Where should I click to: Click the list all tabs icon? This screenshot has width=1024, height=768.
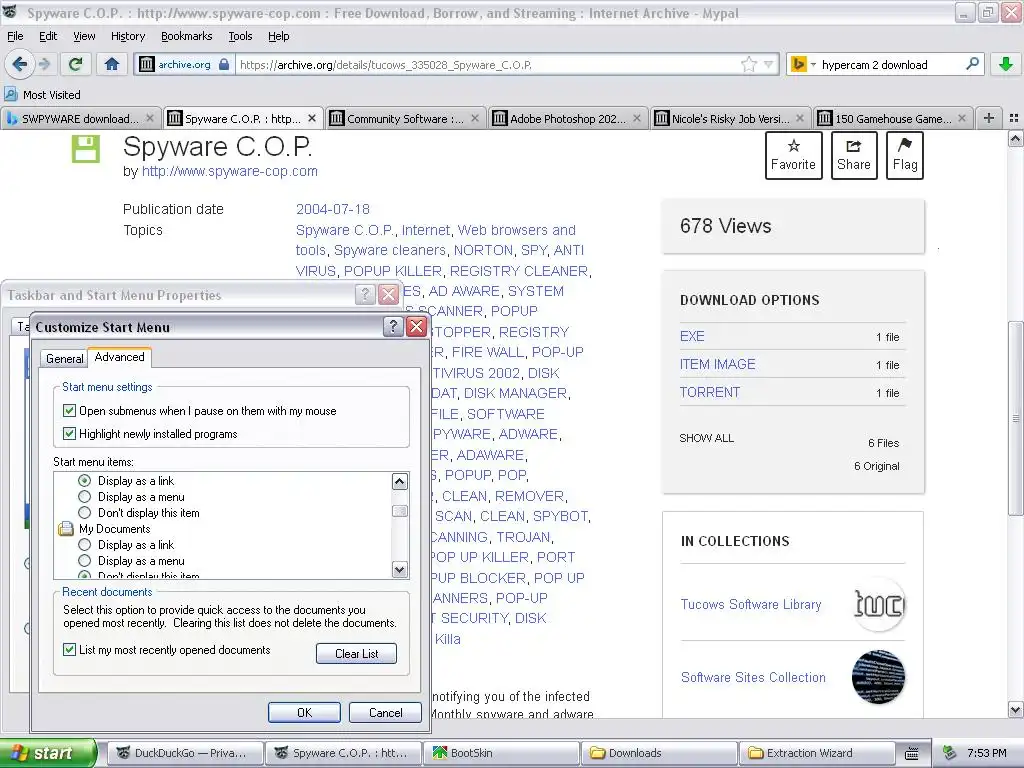pos(1014,118)
